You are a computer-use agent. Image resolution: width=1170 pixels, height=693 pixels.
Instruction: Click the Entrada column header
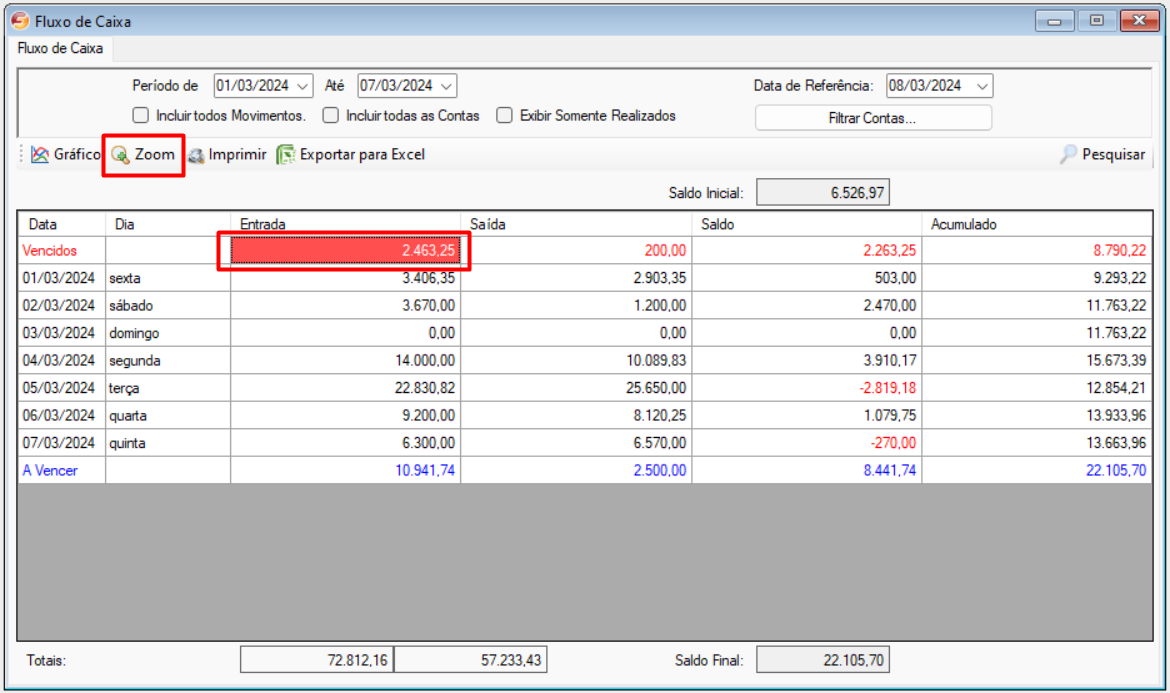pos(345,224)
